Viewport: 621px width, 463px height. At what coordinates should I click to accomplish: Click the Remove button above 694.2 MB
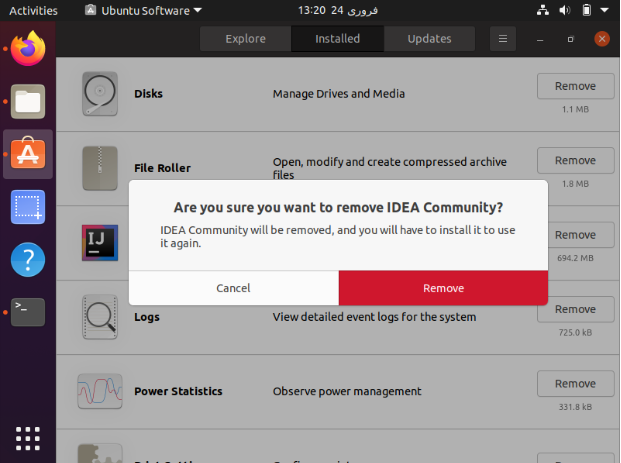click(x=575, y=235)
